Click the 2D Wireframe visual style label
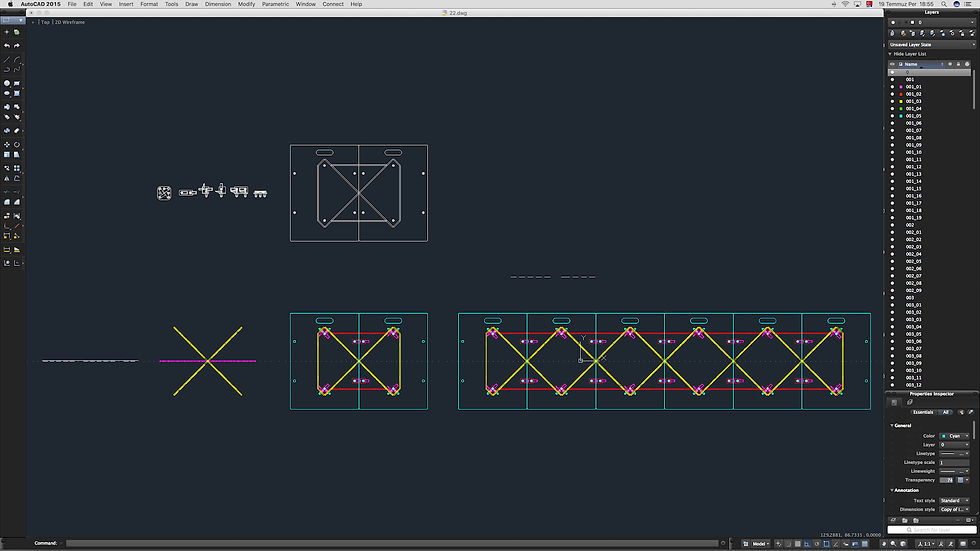The image size is (980, 551). 70,22
